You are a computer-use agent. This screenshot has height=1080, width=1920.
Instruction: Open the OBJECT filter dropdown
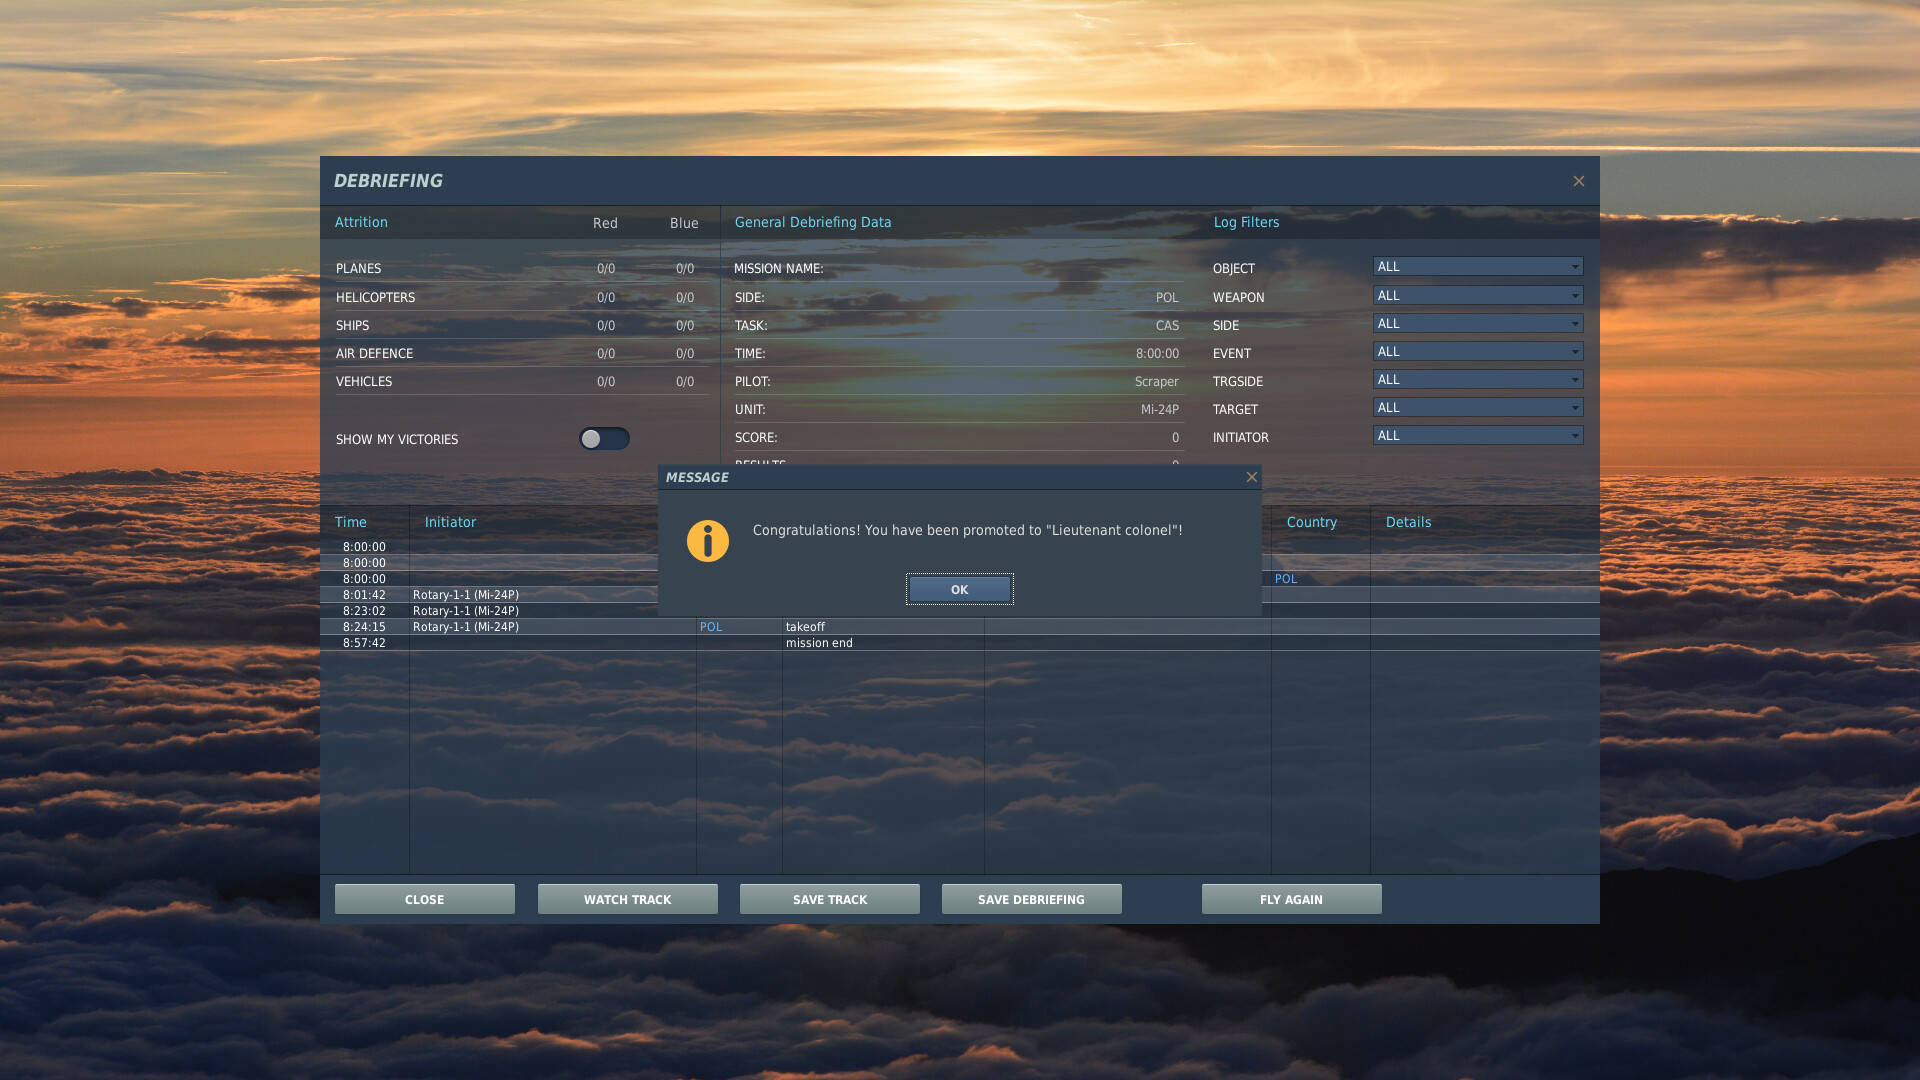(x=1477, y=267)
